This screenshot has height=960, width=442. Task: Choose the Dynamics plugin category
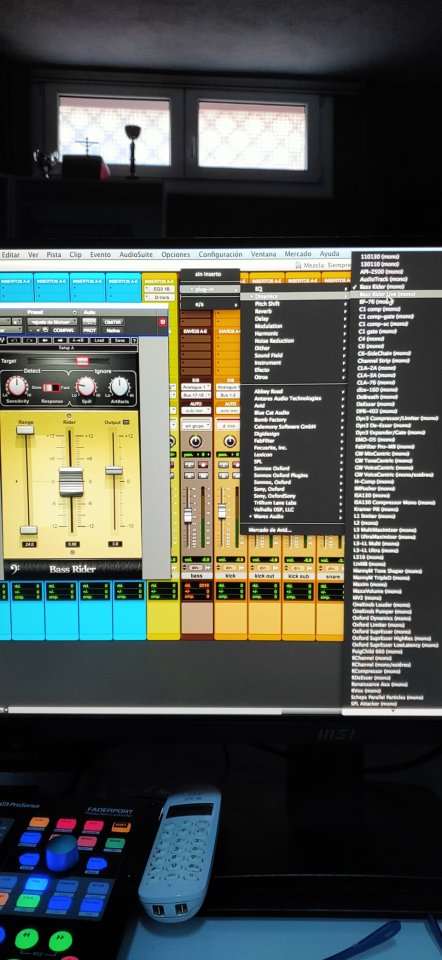[x=294, y=296]
